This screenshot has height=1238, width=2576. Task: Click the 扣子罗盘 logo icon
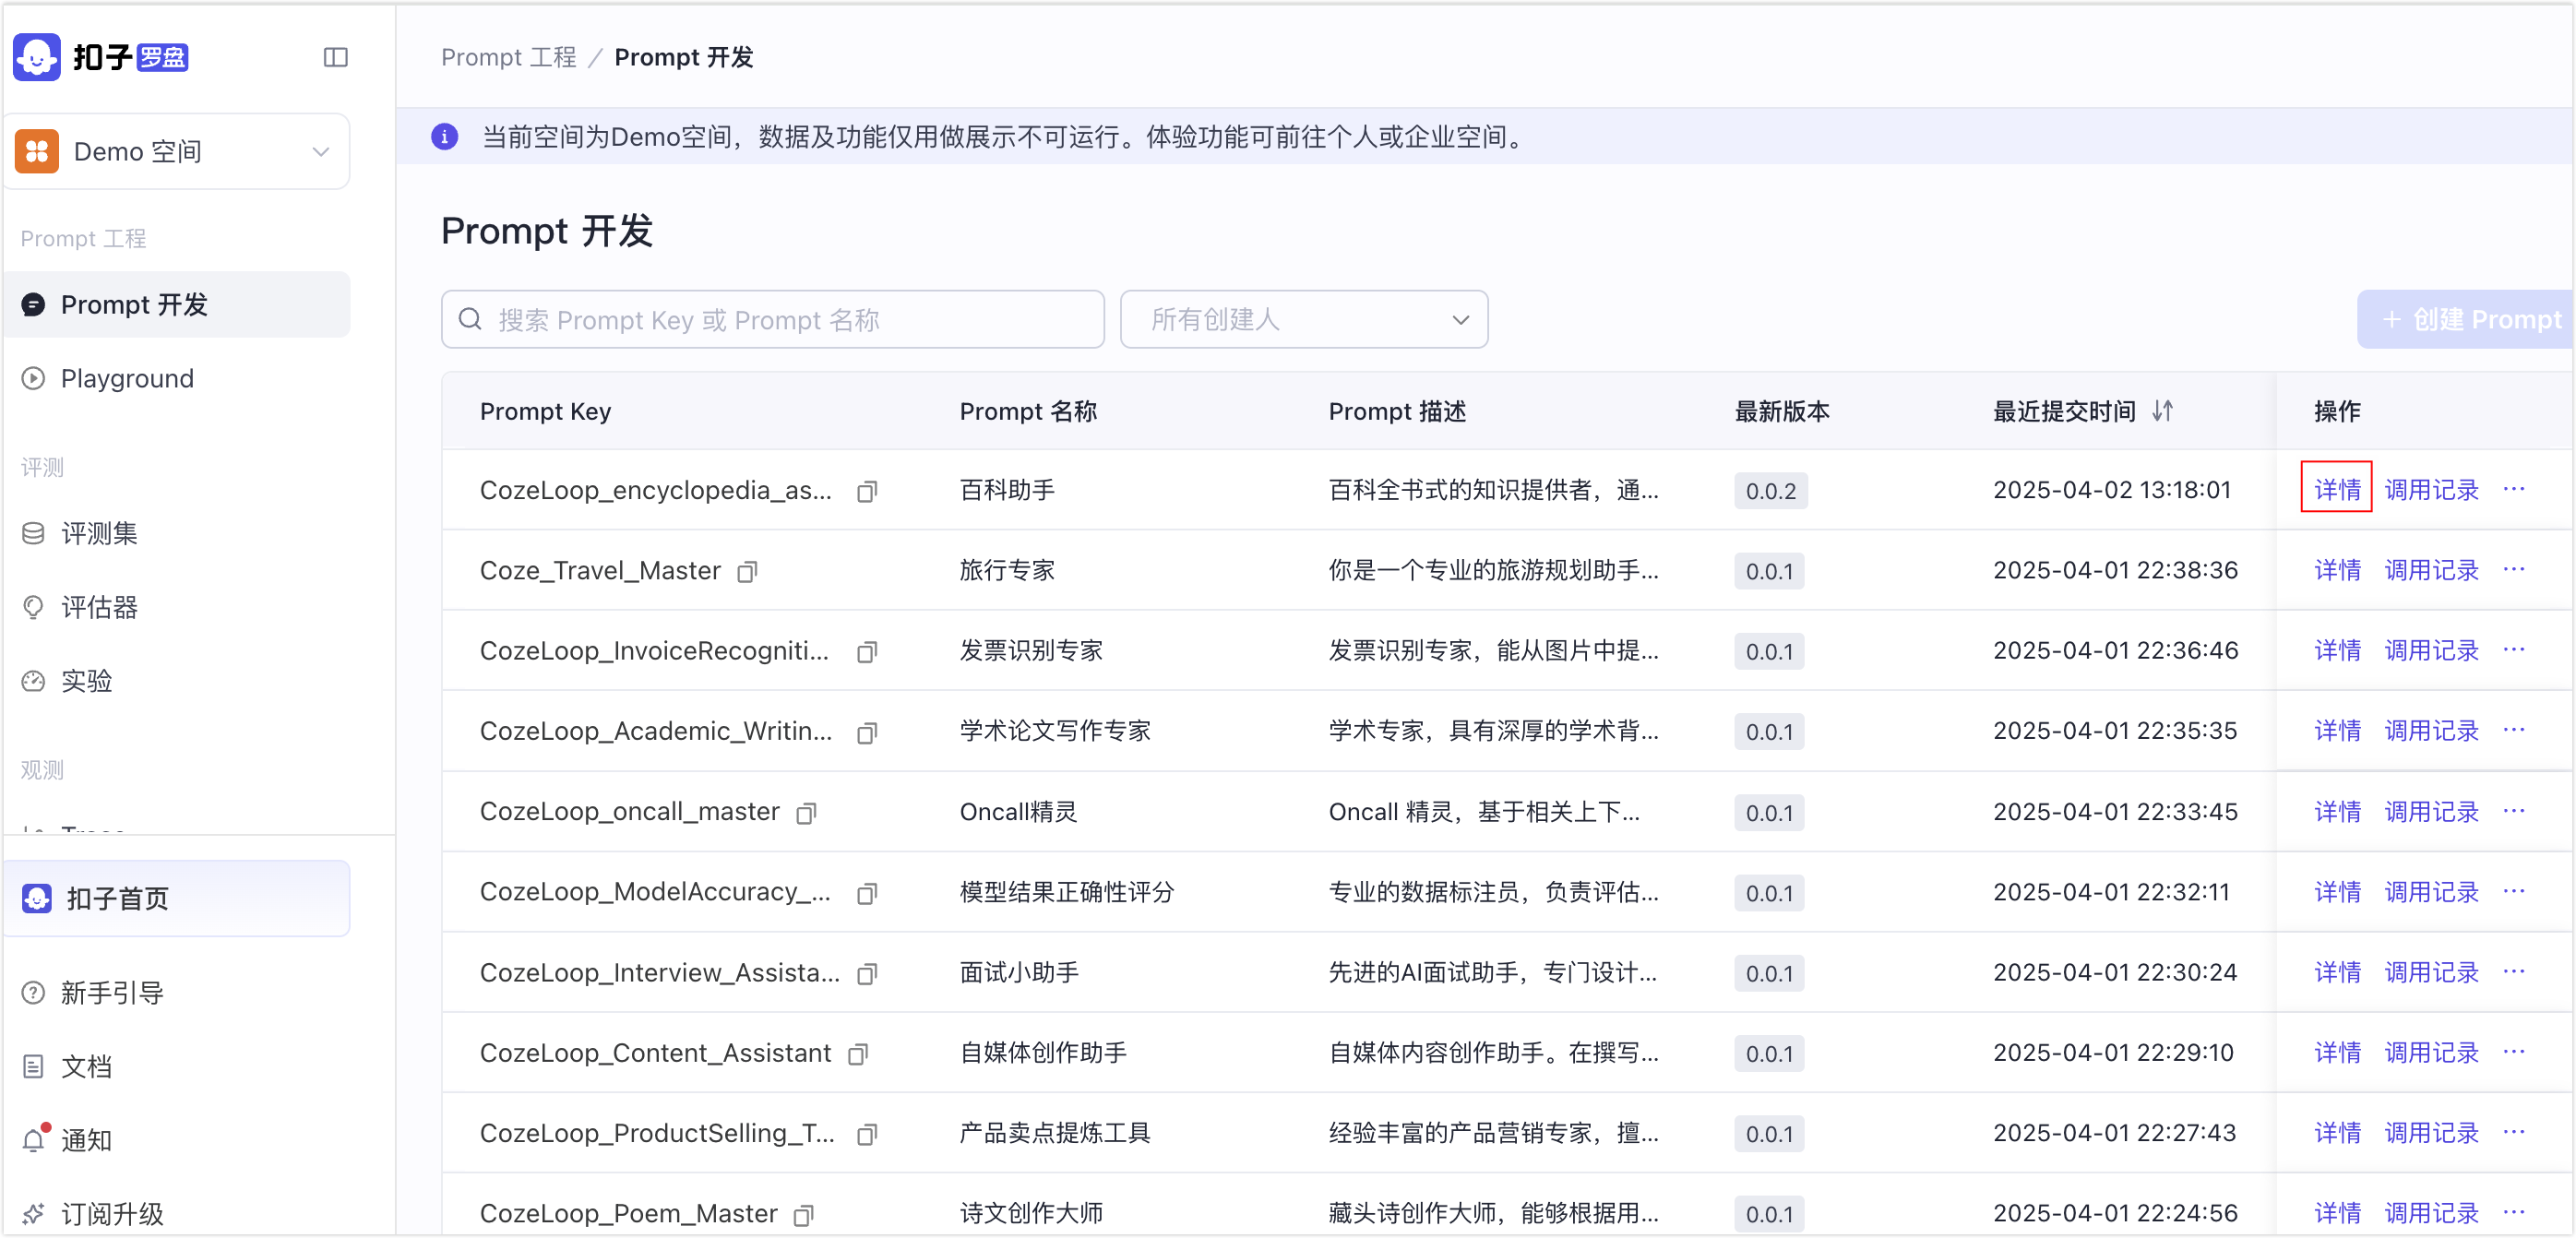(x=37, y=58)
